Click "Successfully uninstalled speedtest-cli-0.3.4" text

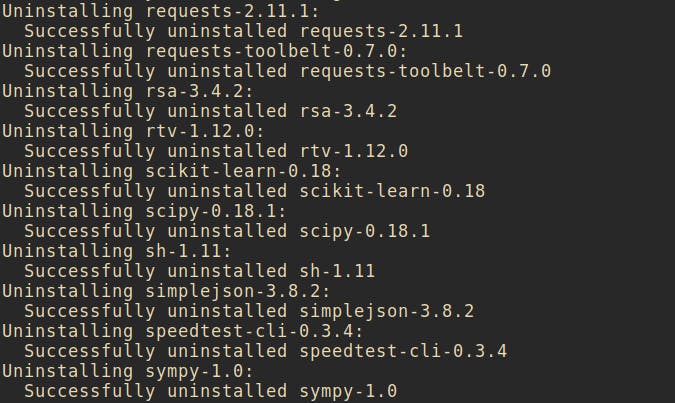point(265,350)
